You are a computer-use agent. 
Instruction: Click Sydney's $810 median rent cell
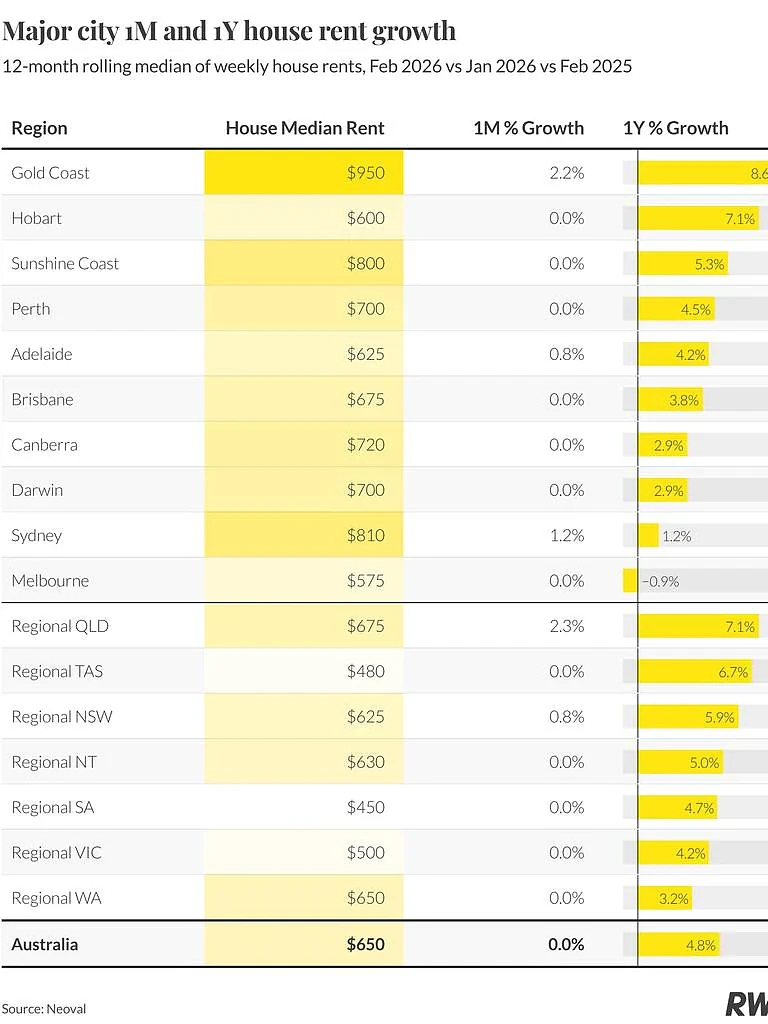coord(304,536)
